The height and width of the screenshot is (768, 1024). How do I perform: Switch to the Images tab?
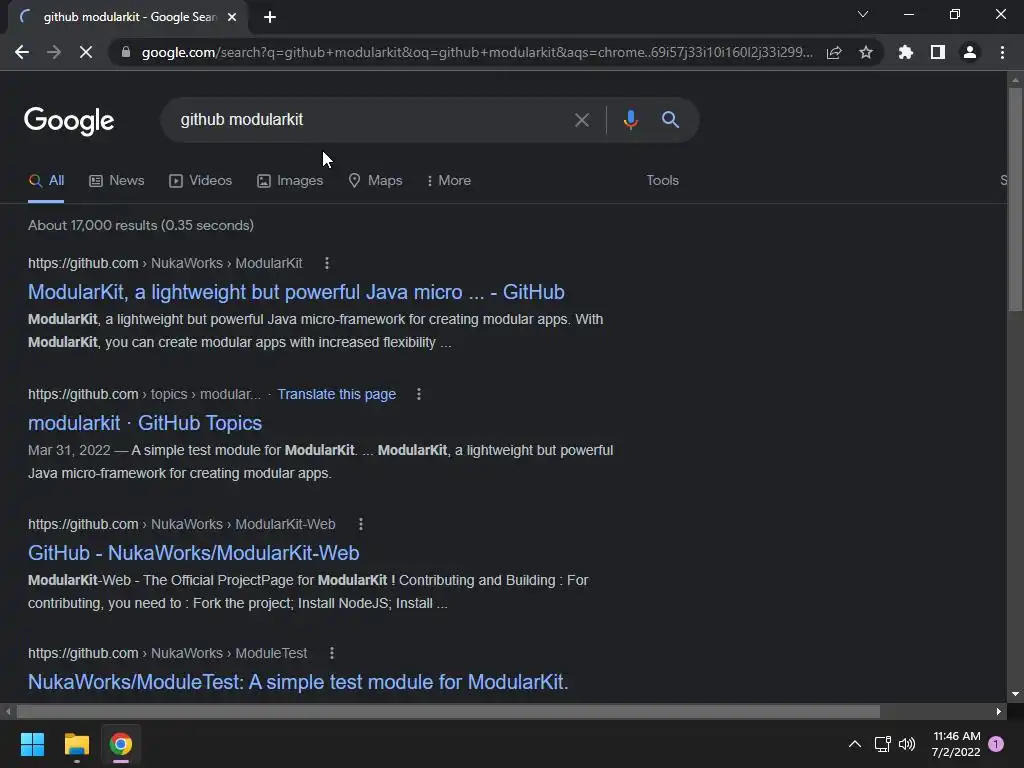click(290, 181)
